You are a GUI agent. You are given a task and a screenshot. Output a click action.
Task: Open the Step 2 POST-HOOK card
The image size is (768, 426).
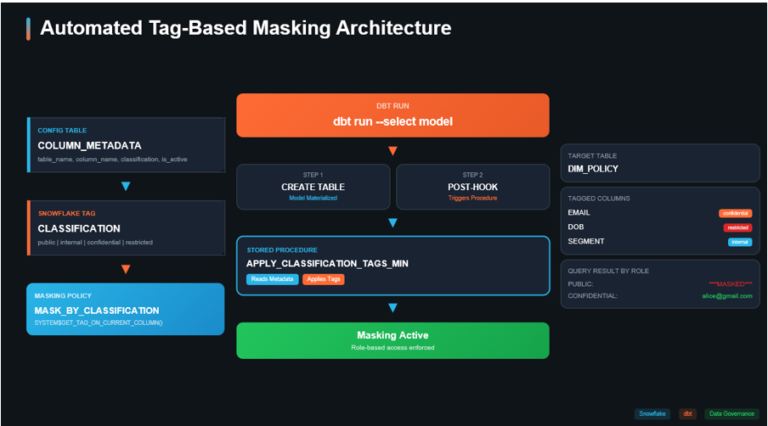pos(472,187)
